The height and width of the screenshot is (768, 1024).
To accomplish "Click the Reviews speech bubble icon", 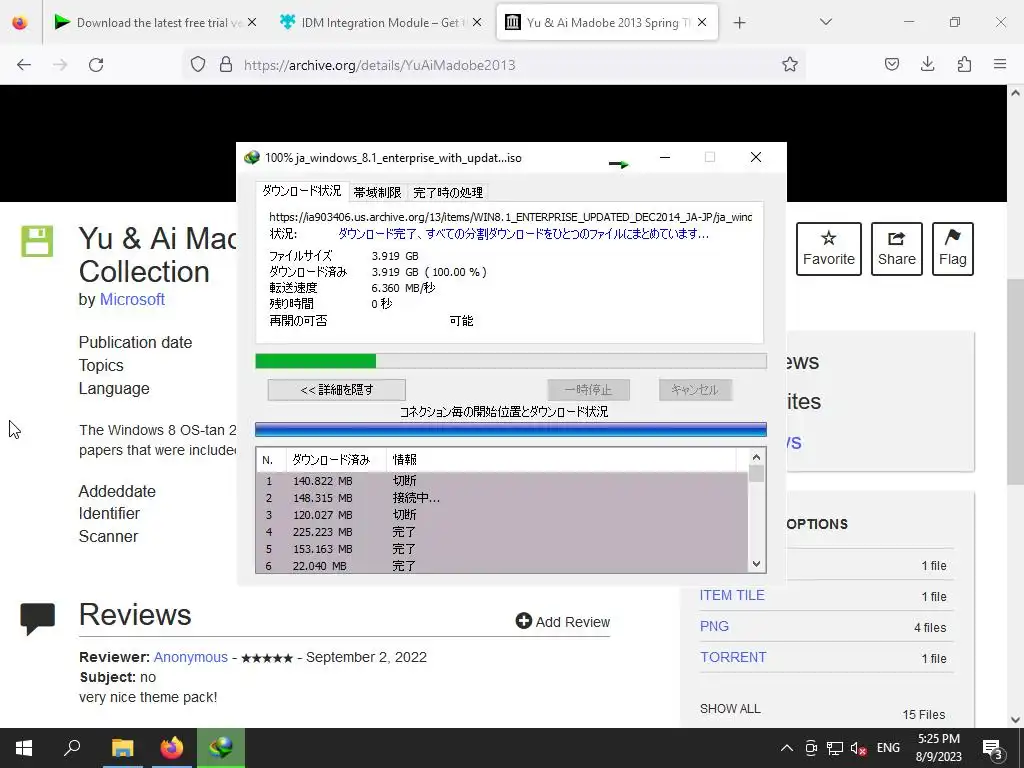I will (38, 618).
